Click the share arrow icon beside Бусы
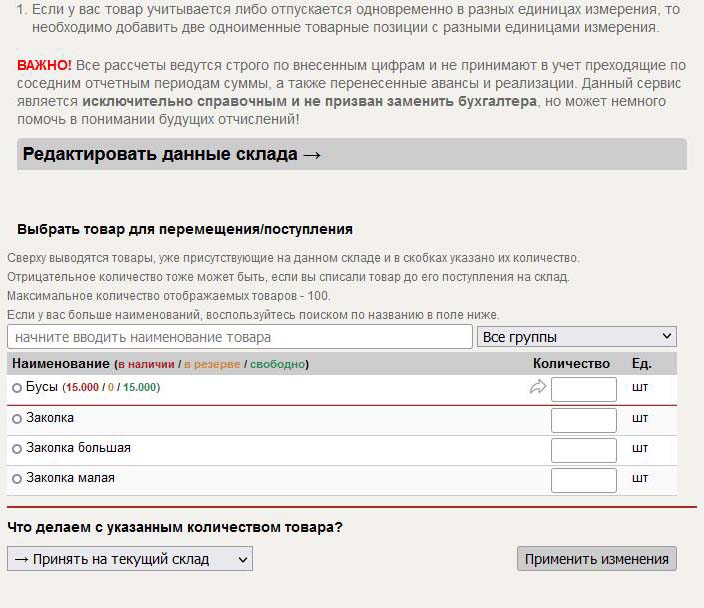Screen dimensions: 704x608 pyautogui.click(x=537, y=387)
